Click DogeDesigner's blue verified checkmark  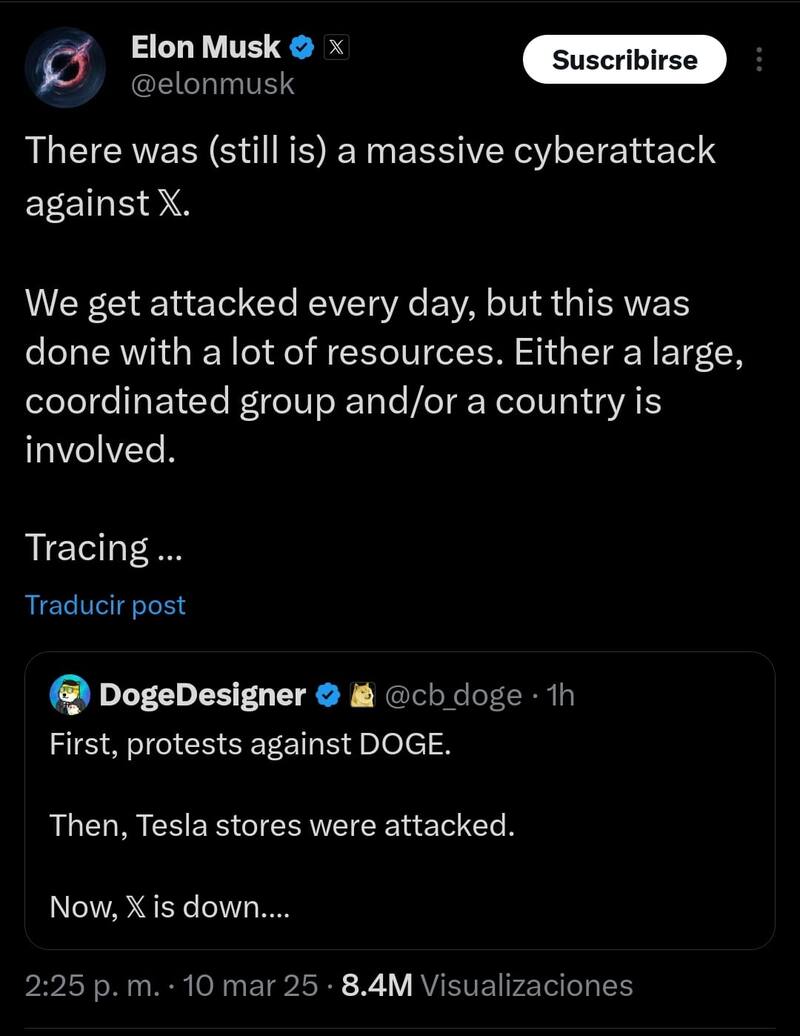click(x=327, y=695)
